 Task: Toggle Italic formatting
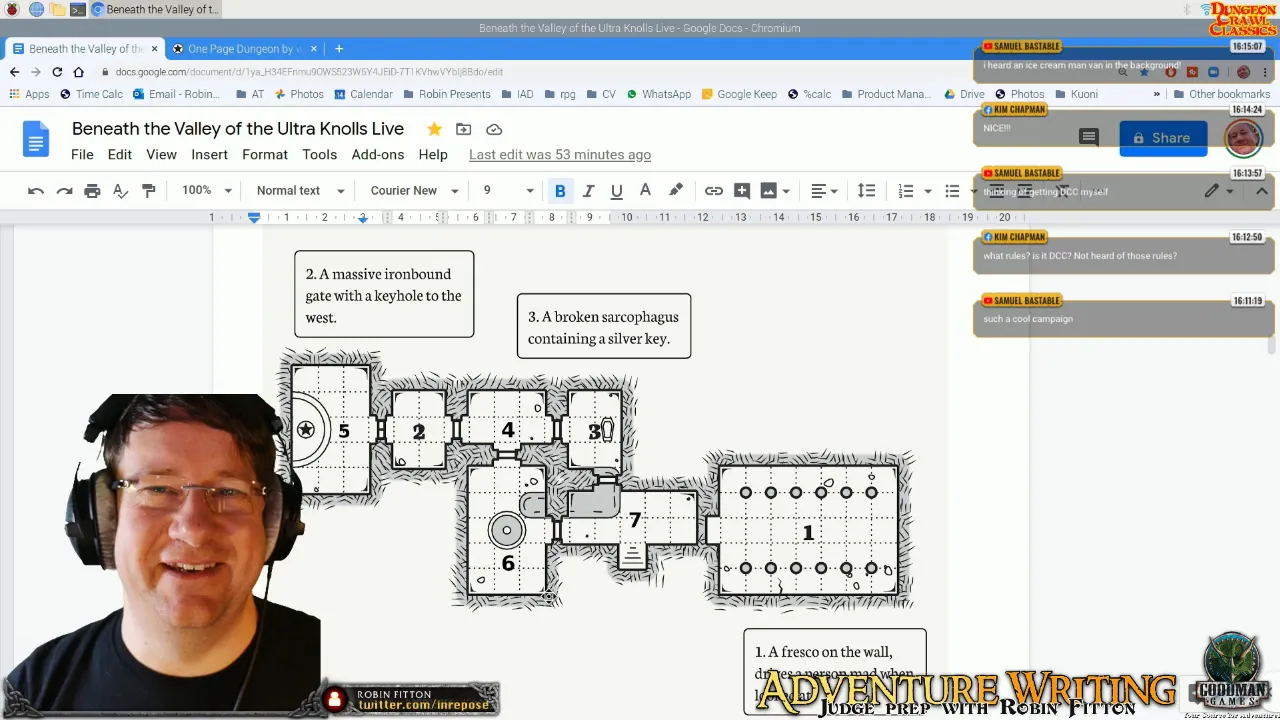pos(588,190)
